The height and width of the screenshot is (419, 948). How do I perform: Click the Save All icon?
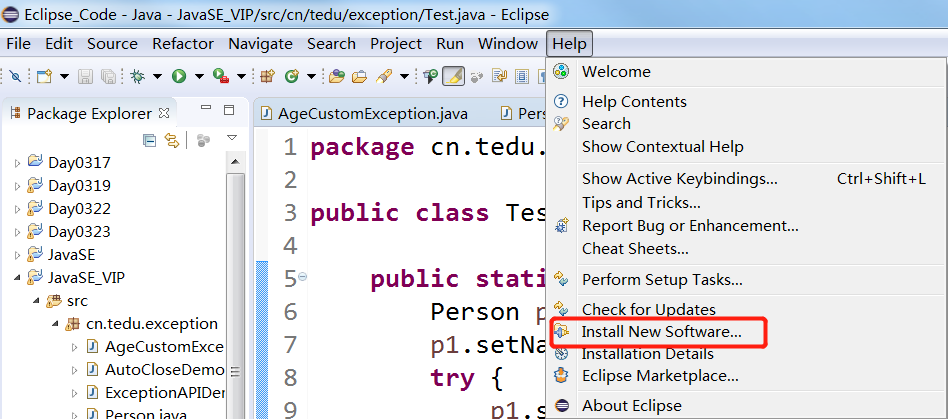108,76
